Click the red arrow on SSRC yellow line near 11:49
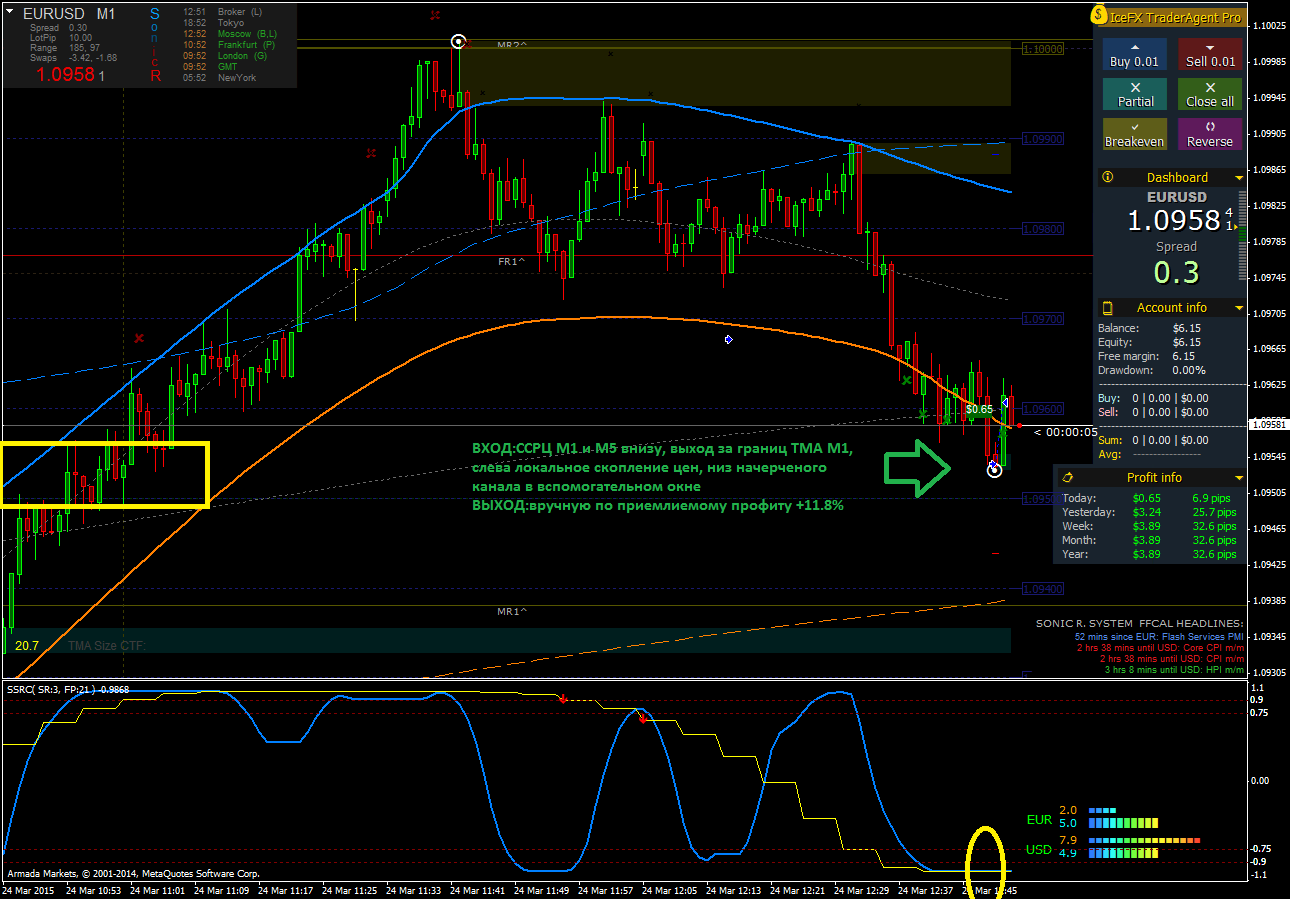The width and height of the screenshot is (1290, 899). coord(563,699)
